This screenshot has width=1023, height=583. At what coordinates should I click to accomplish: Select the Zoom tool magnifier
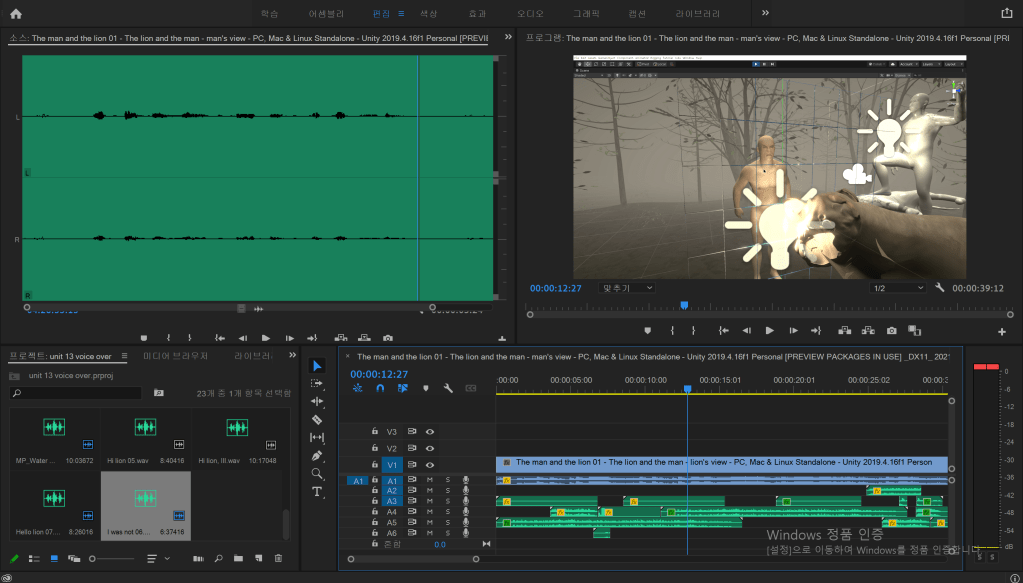coord(317,473)
